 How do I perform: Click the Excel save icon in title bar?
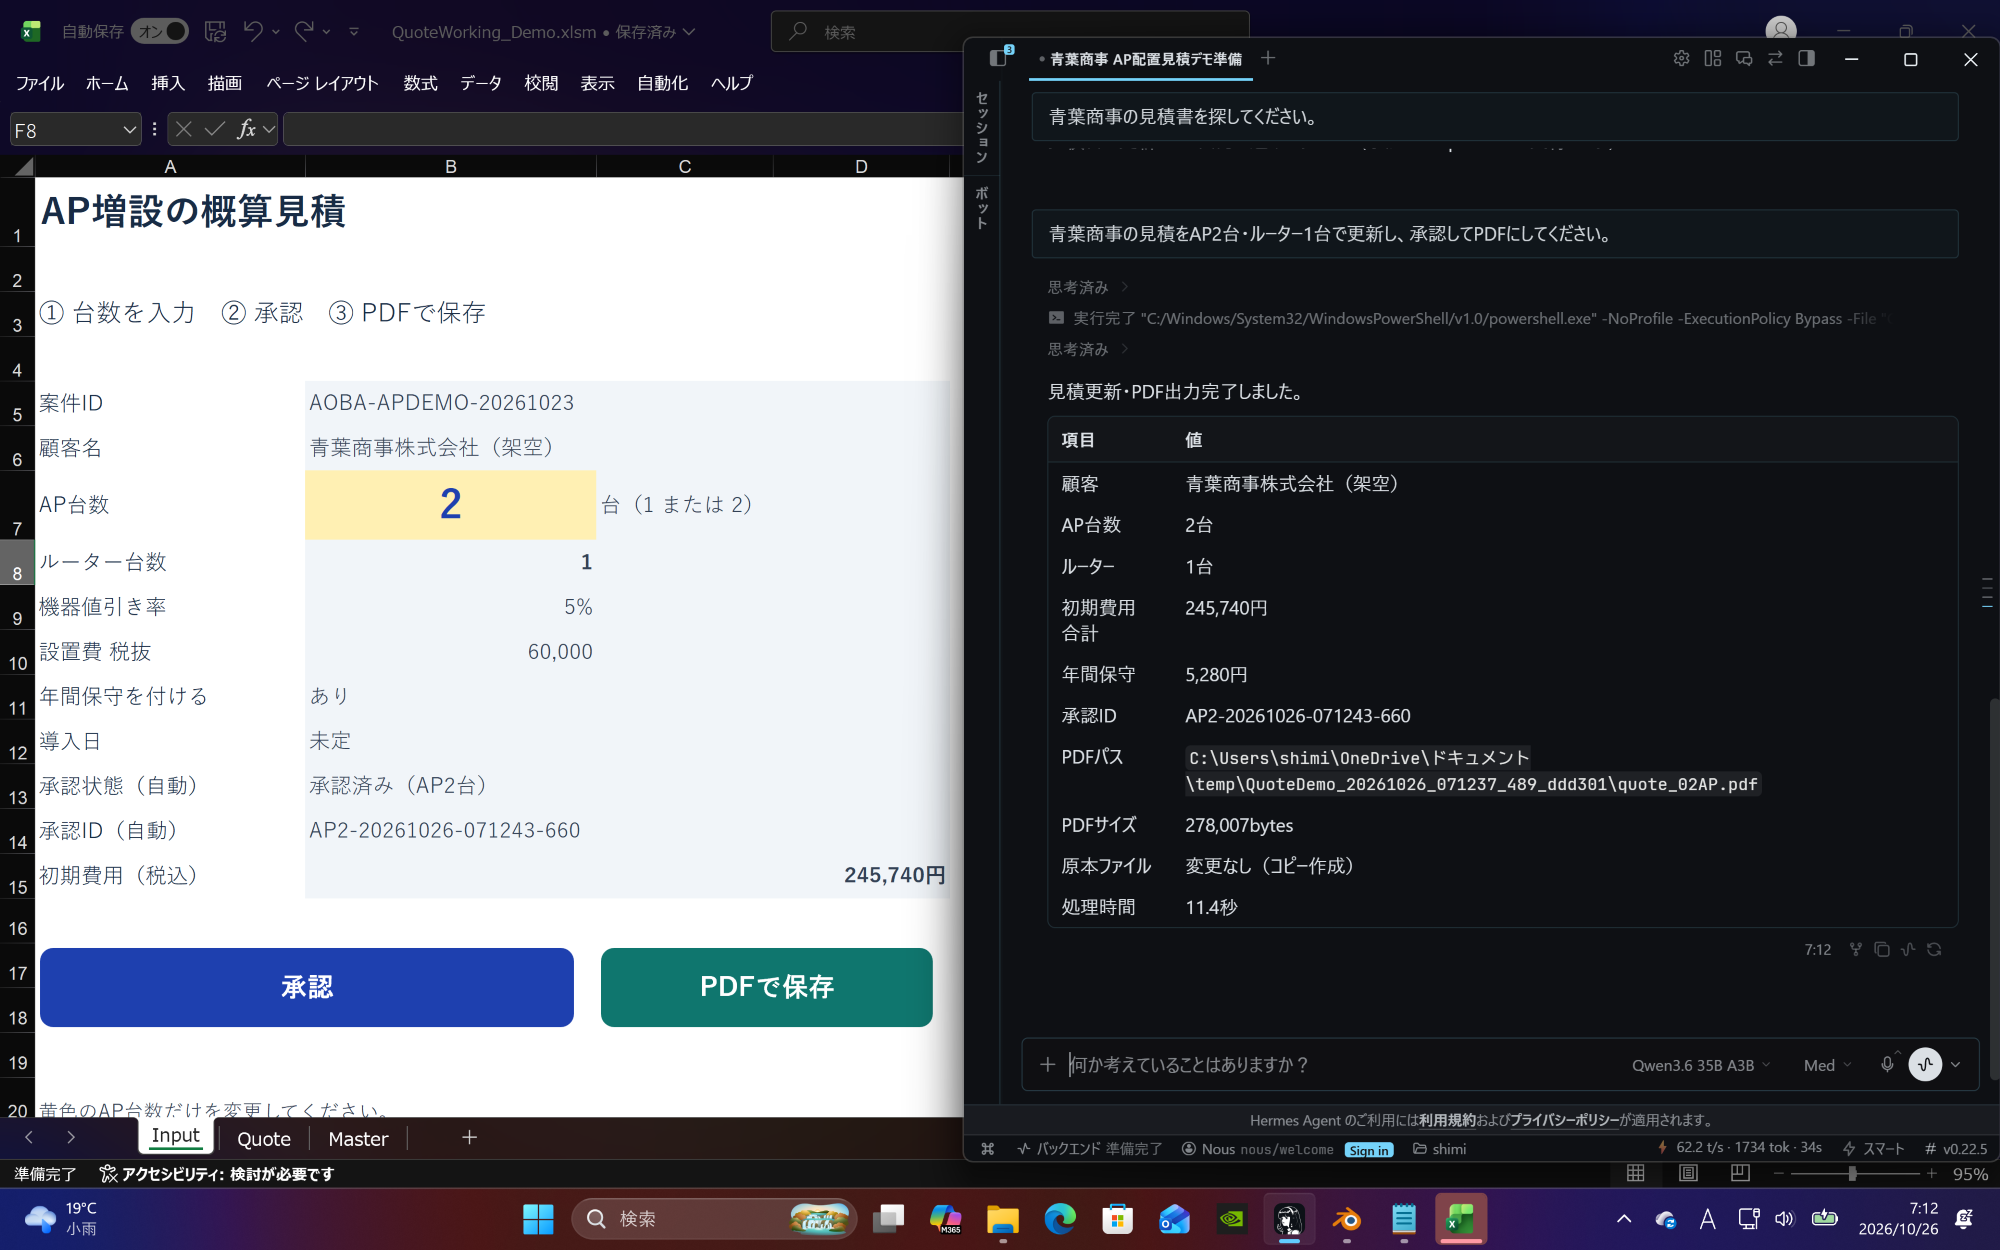[x=215, y=32]
